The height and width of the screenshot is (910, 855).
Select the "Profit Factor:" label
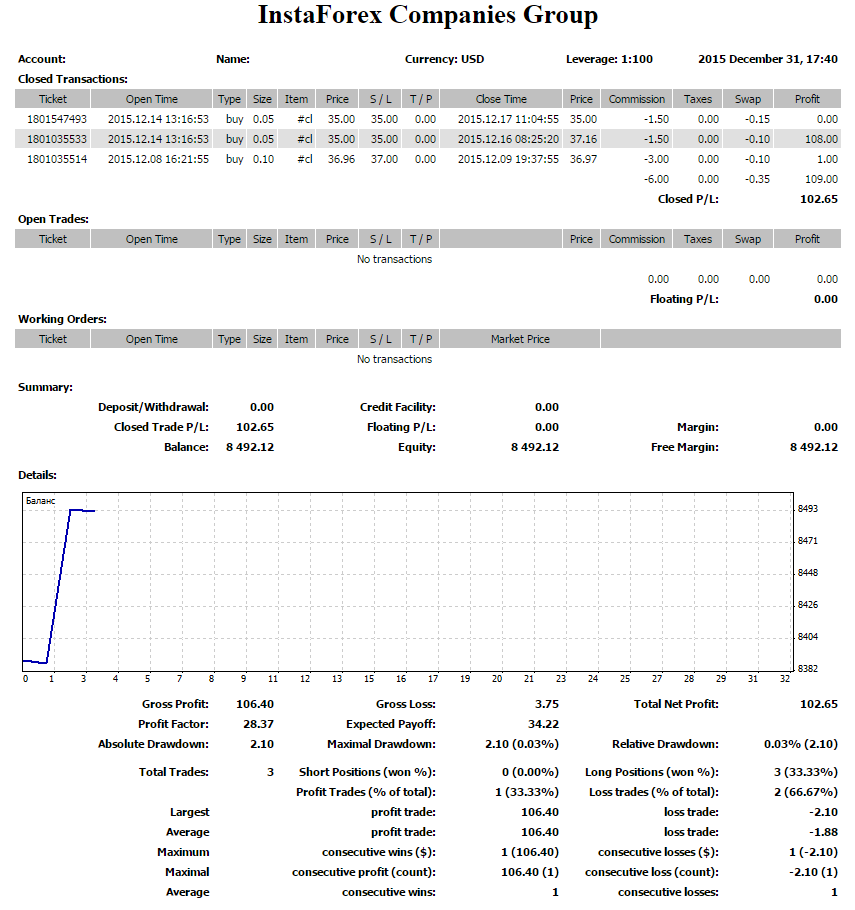pyautogui.click(x=174, y=724)
